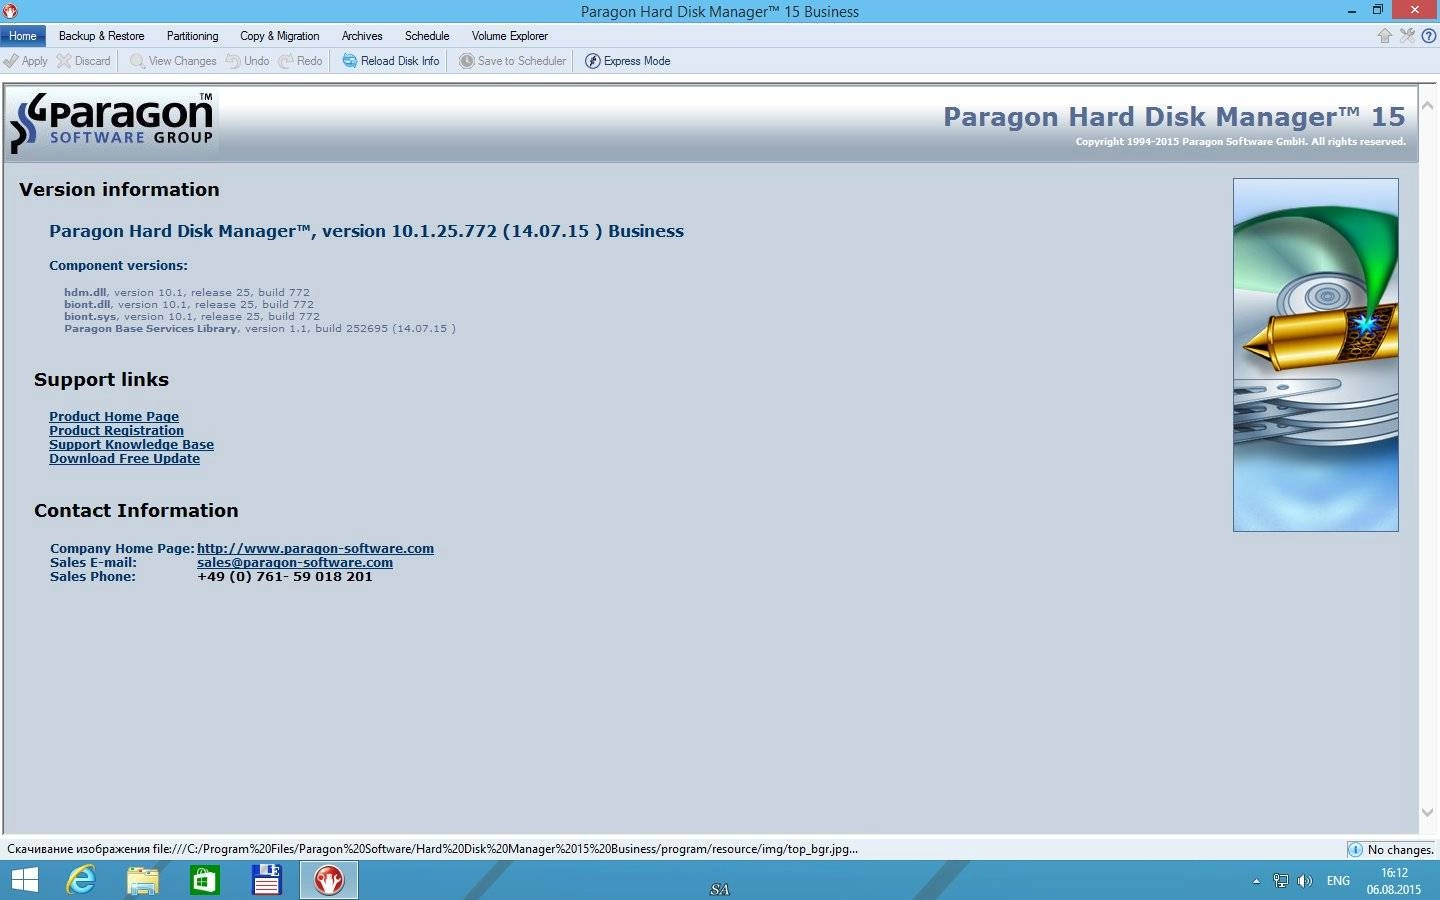1440x900 pixels.
Task: Open settings via wrench-screwdriver icon
Action: [x=1407, y=36]
